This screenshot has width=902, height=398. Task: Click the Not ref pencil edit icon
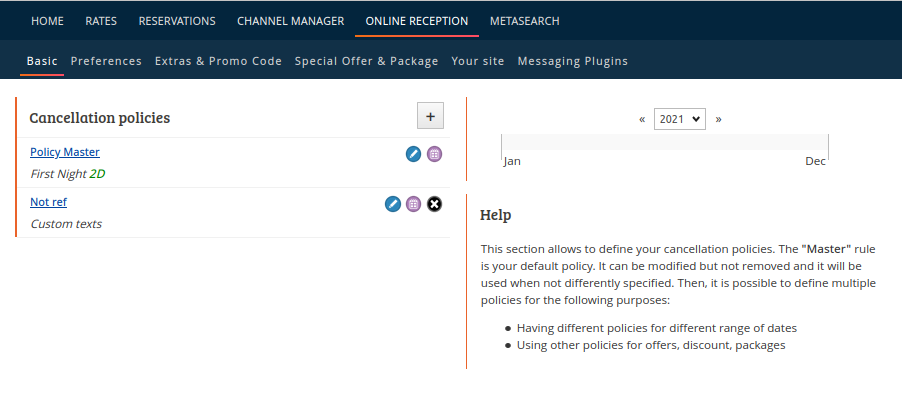click(392, 204)
